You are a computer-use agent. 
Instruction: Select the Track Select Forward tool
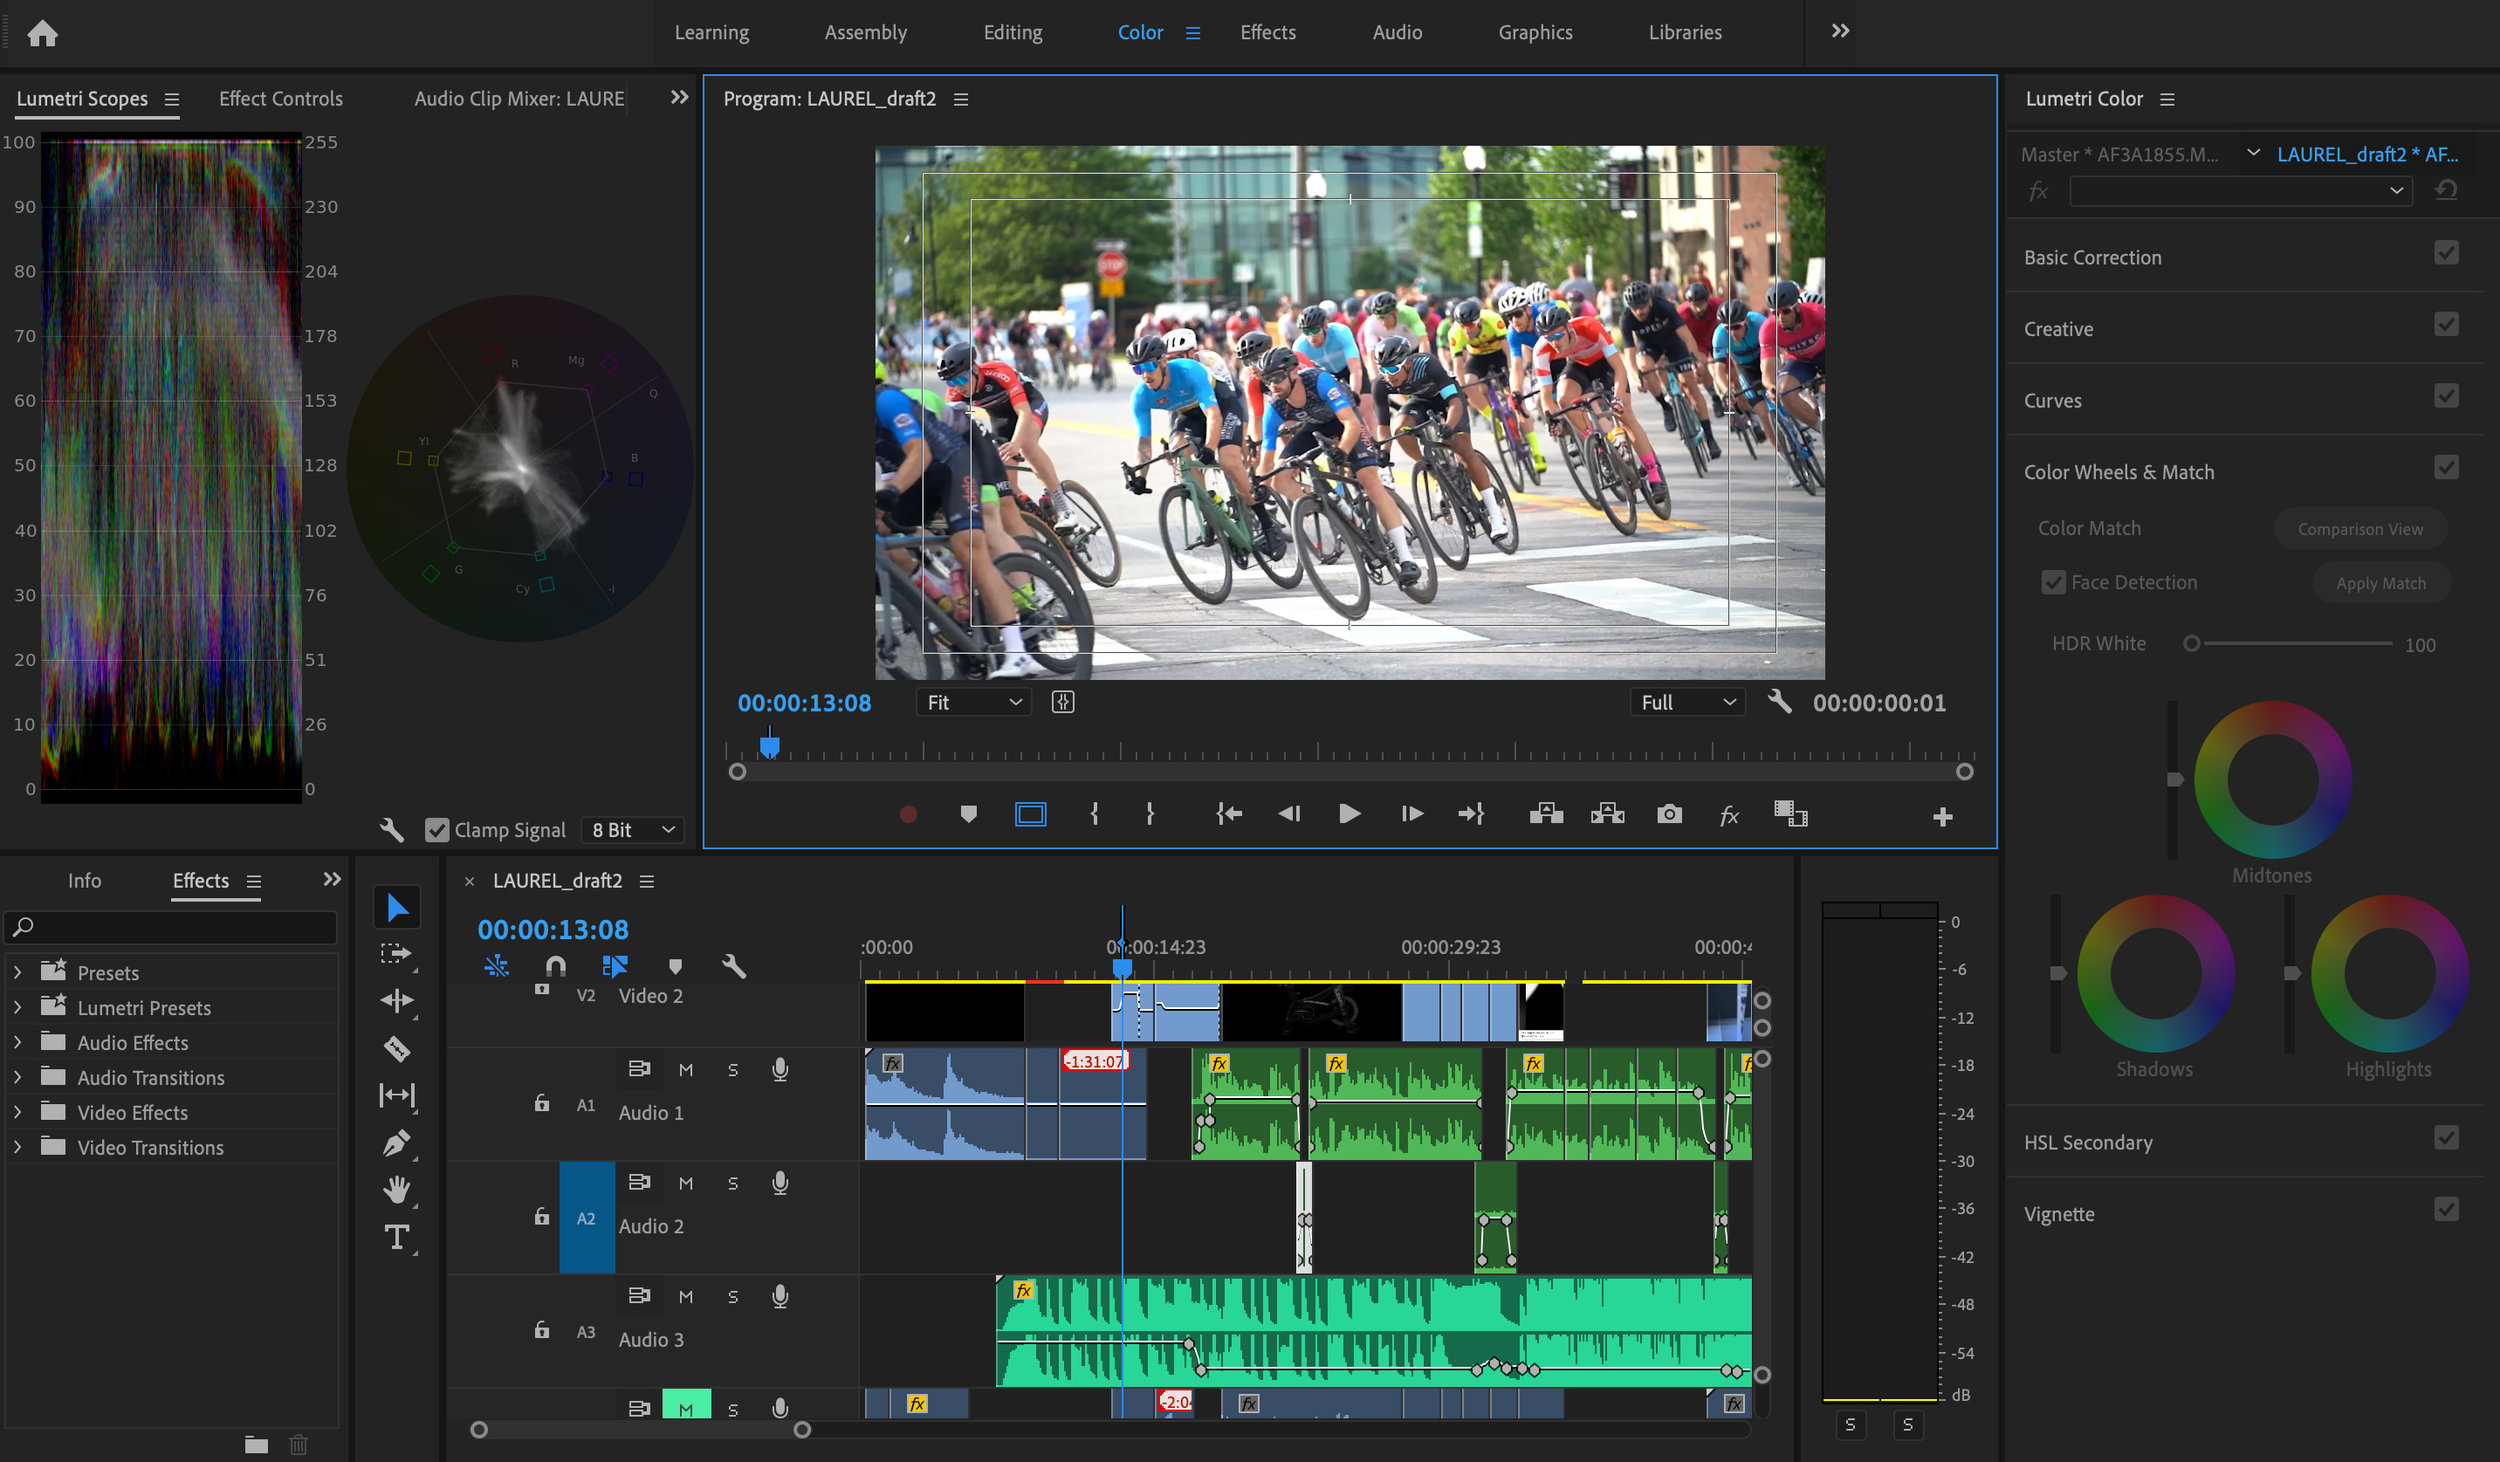tap(397, 952)
